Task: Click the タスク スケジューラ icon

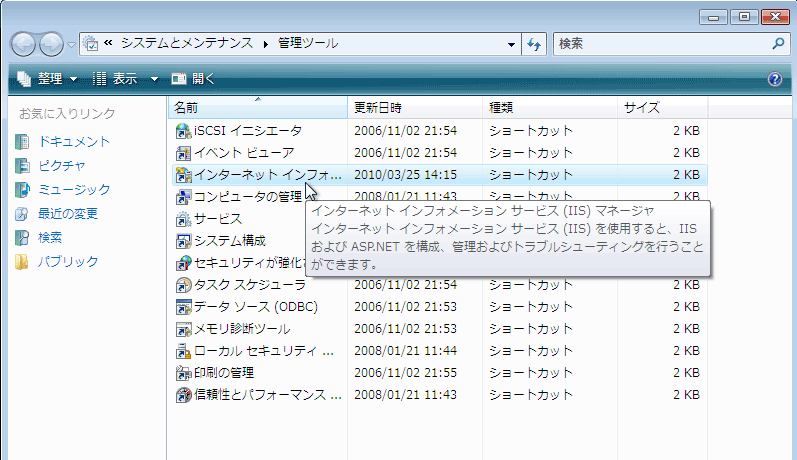Action: pos(183,285)
